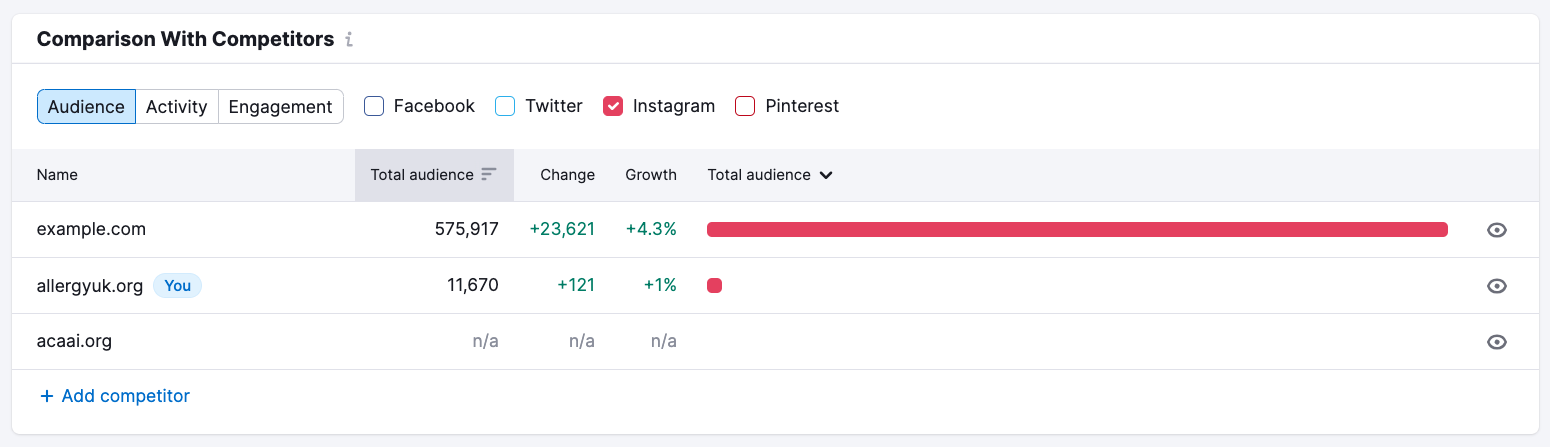Click the You badge beside allergyuk.org
The height and width of the screenshot is (447, 1550).
tap(177, 286)
